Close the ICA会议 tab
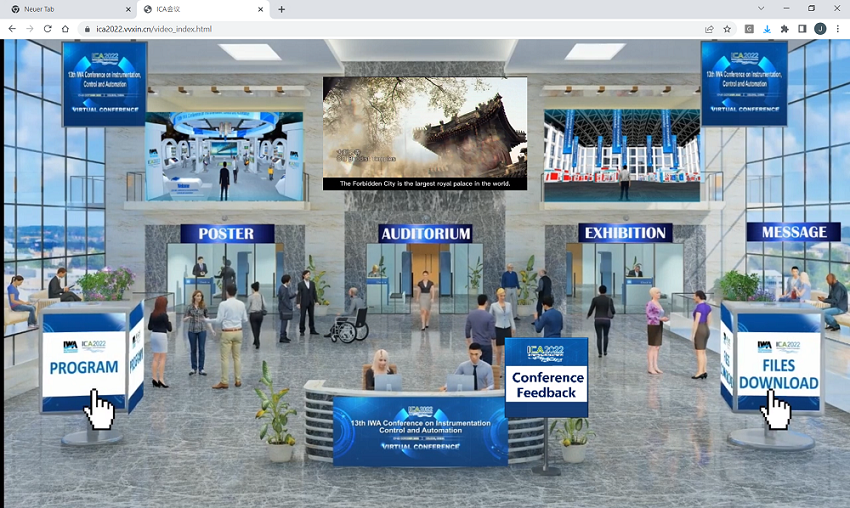The width and height of the screenshot is (850, 508). (260, 9)
